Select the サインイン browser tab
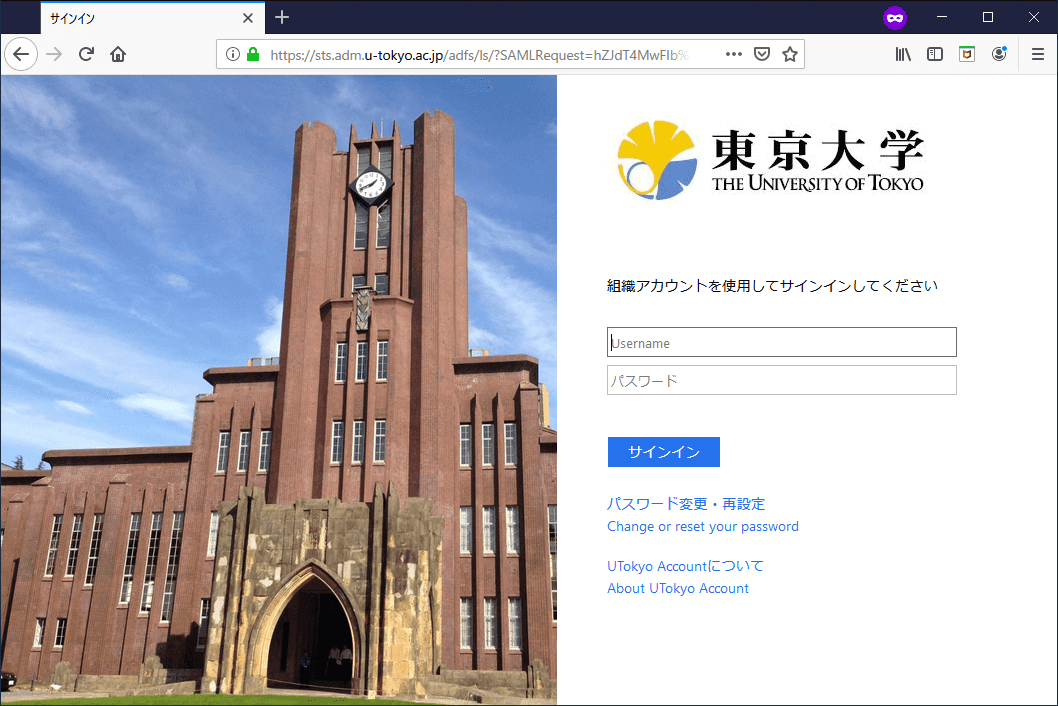Viewport: 1058px width, 706px height. click(x=140, y=18)
